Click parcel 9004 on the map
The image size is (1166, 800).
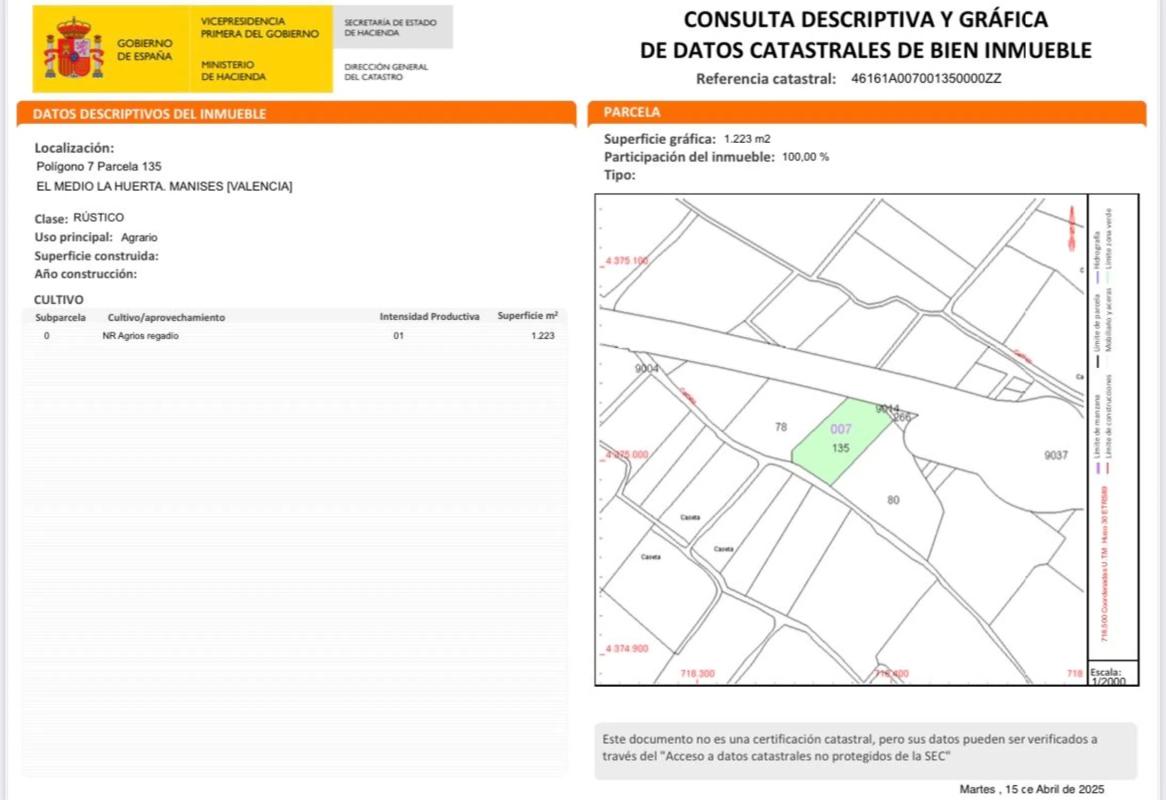click(647, 369)
